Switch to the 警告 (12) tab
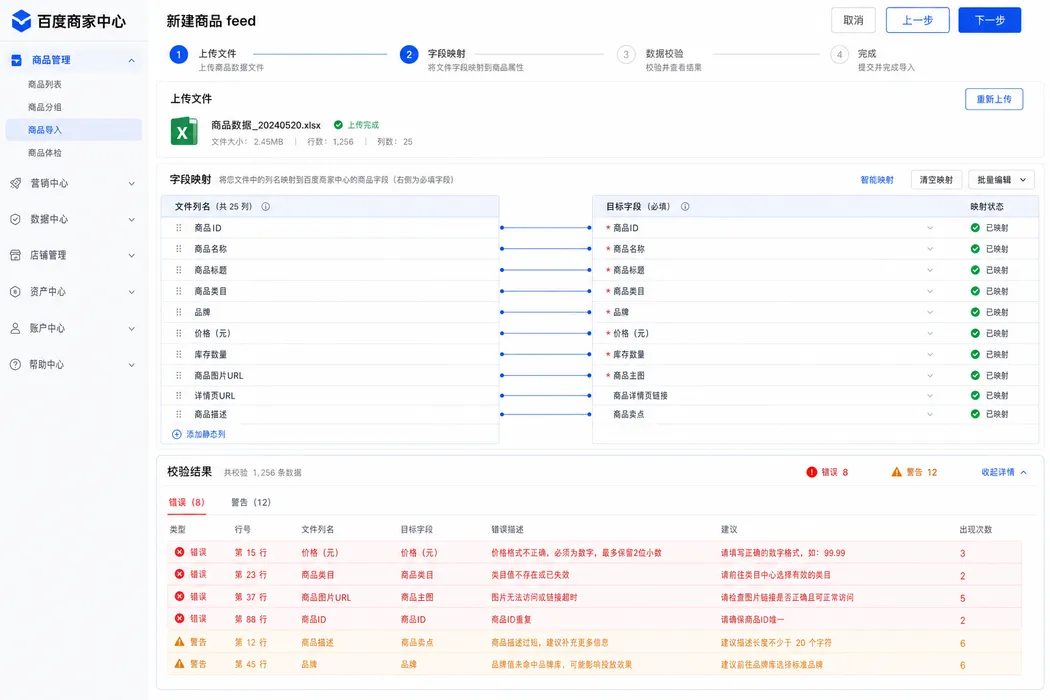Screen dimensions: 1050x700 click(250, 502)
